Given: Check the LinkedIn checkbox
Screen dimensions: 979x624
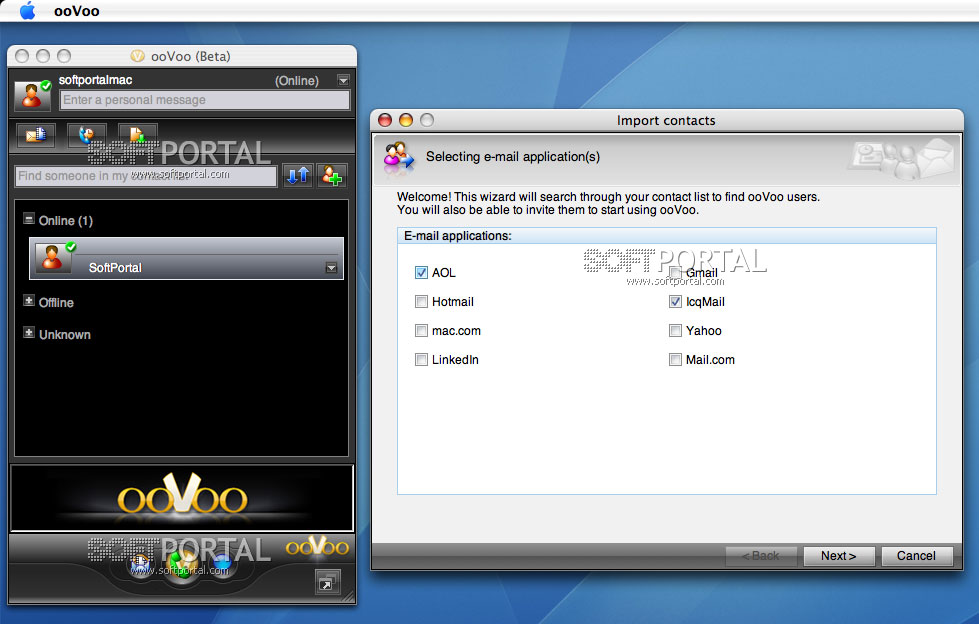Looking at the screenshot, I should point(421,360).
